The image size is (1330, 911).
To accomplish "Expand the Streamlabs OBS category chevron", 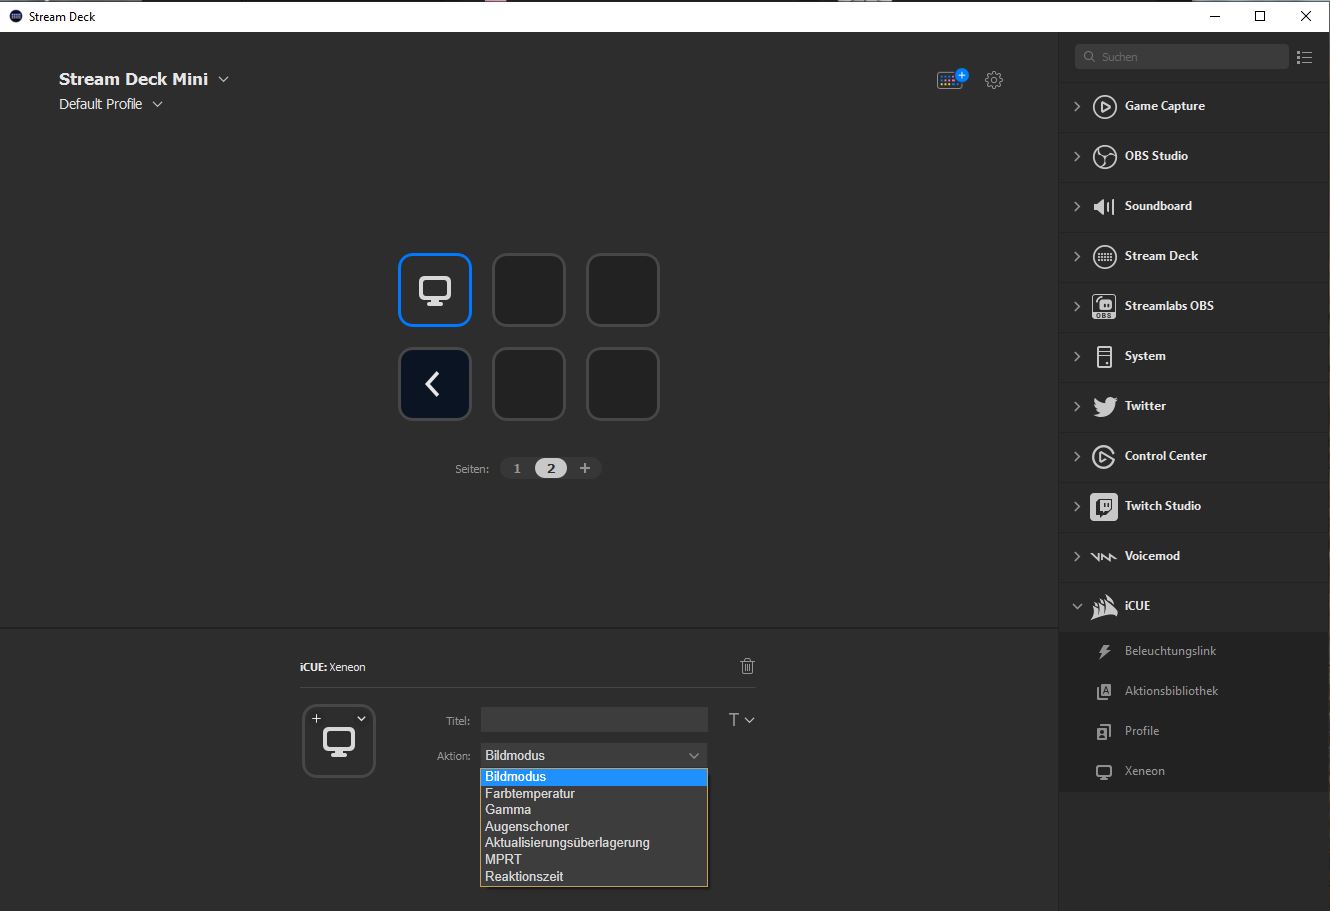I will (1077, 306).
